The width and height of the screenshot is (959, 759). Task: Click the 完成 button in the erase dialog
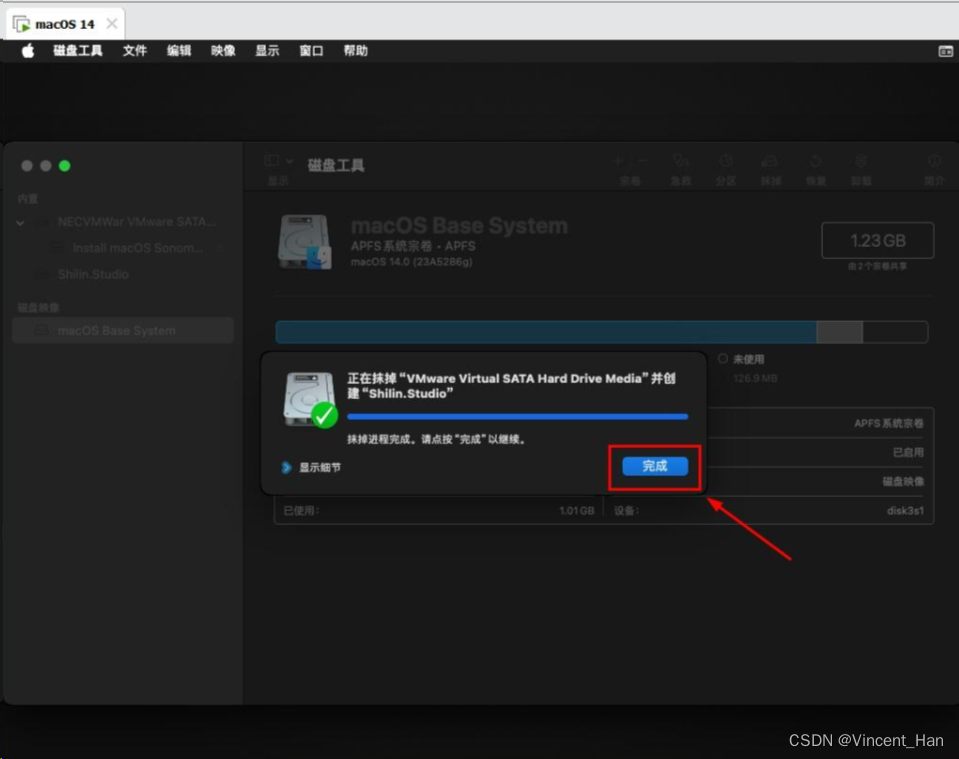click(654, 466)
